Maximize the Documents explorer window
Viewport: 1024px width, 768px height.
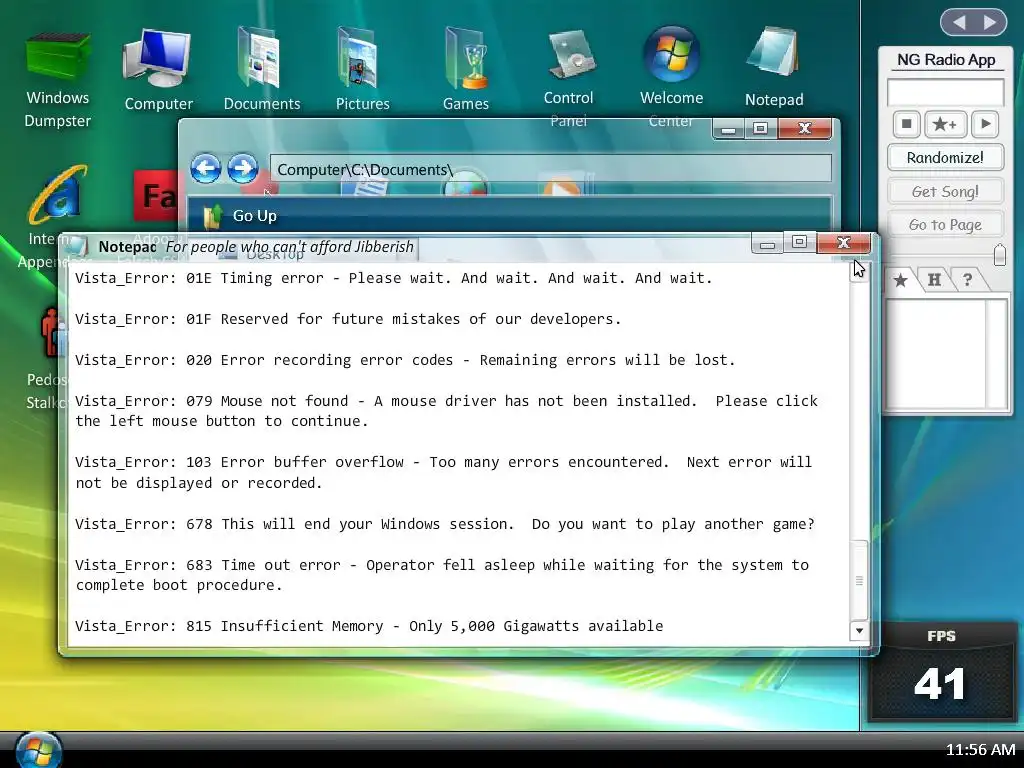(760, 129)
